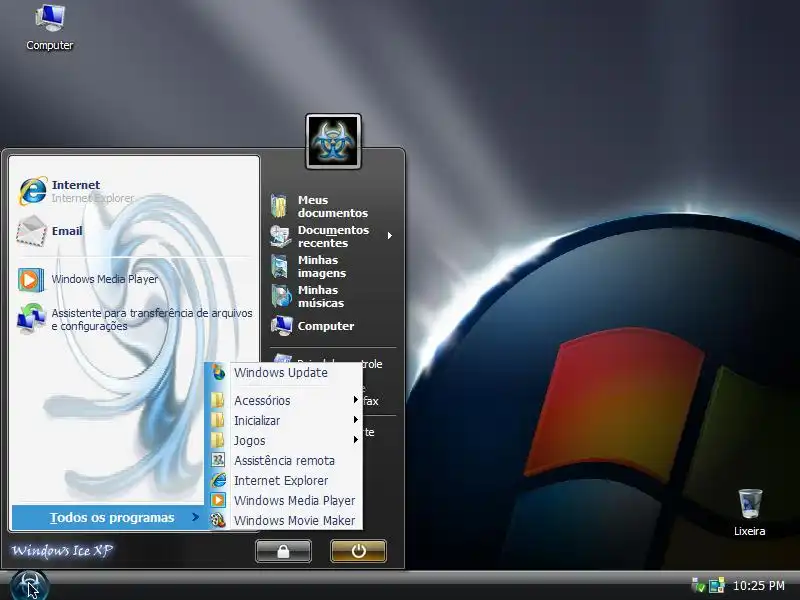The image size is (800, 600).
Task: Click the Internet Explorer text in programs list
Action: [281, 481]
